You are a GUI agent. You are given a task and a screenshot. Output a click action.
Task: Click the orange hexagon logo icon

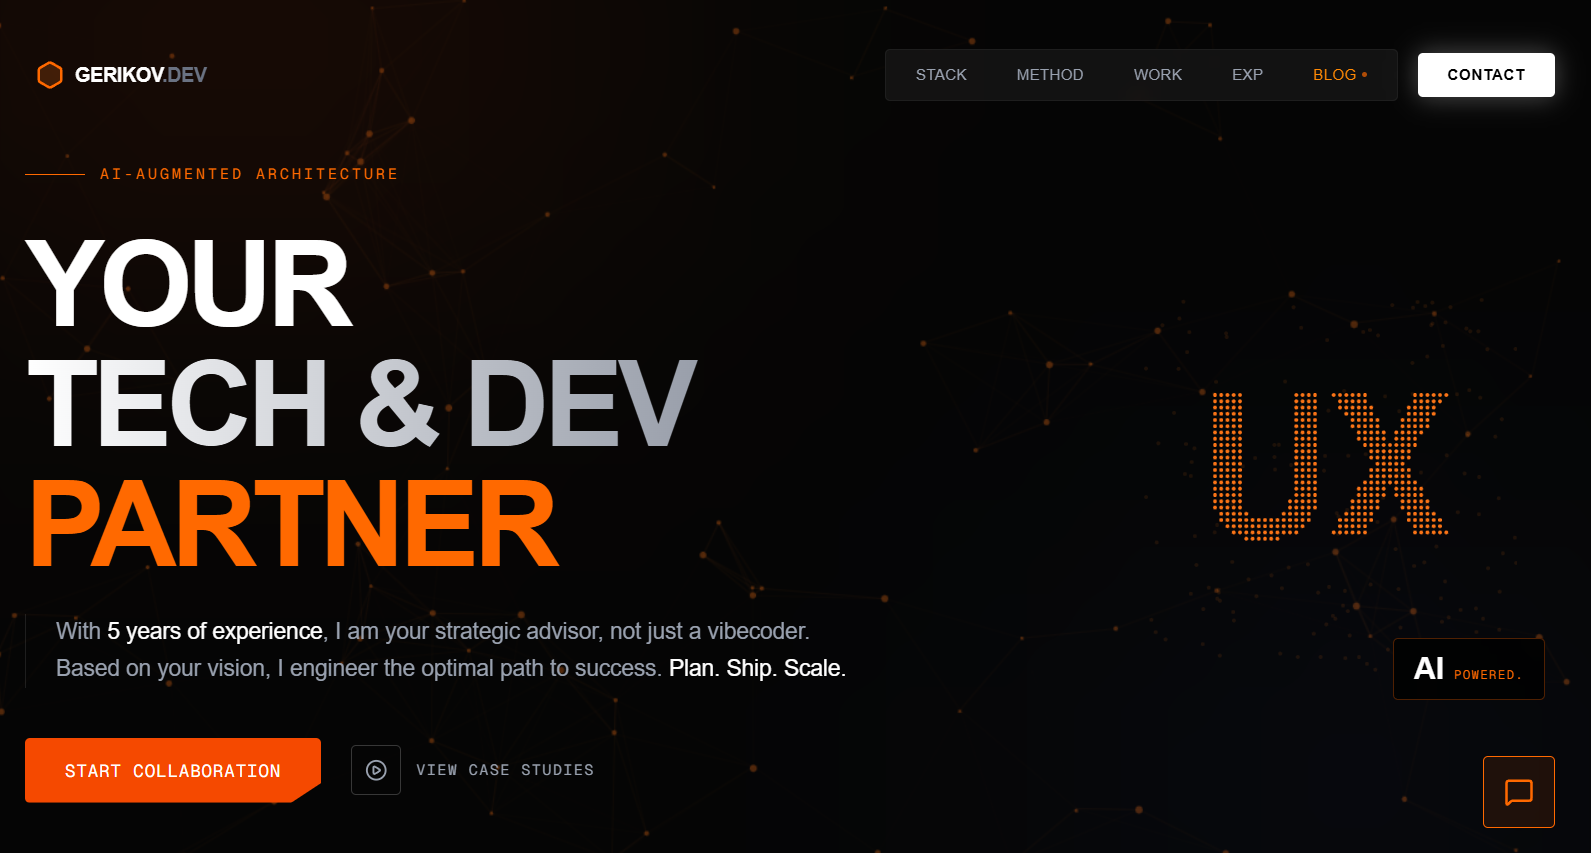pyautogui.click(x=50, y=75)
